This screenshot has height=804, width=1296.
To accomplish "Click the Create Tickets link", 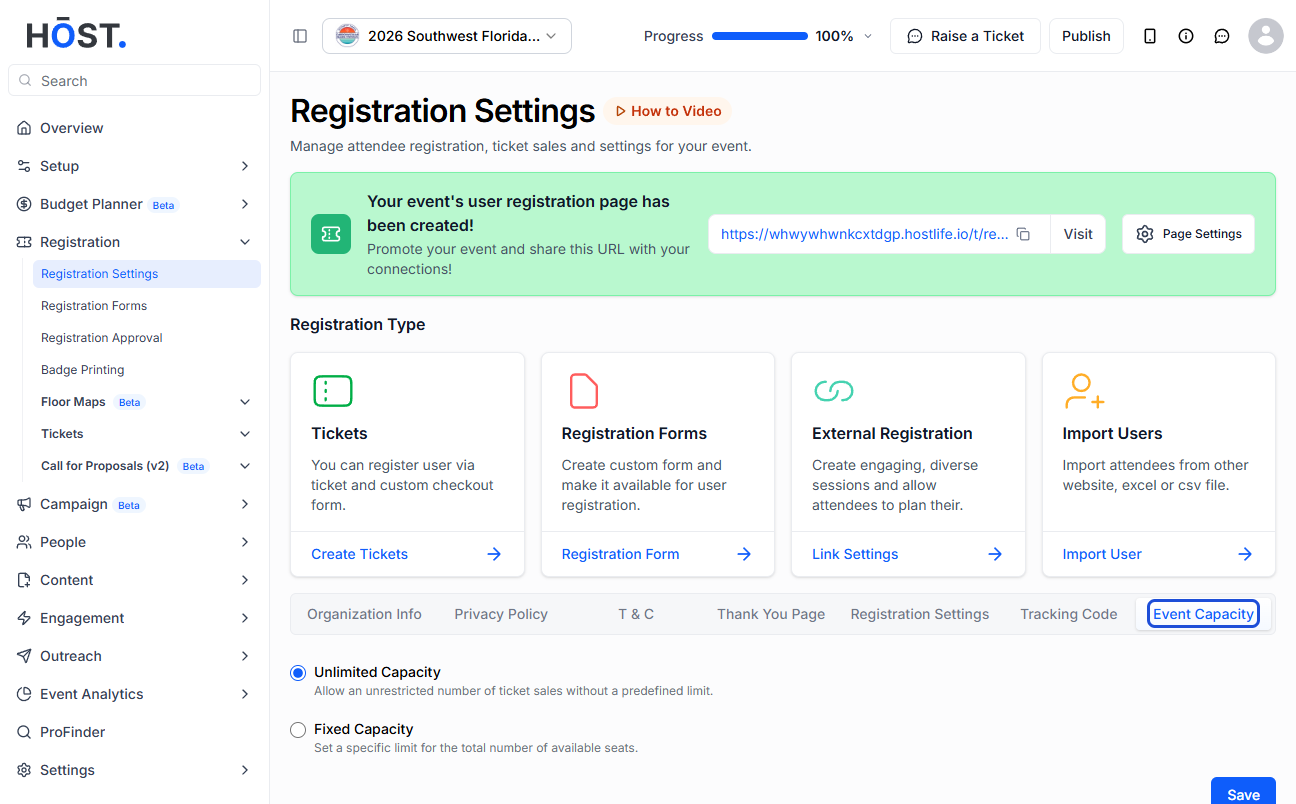I will pos(360,554).
